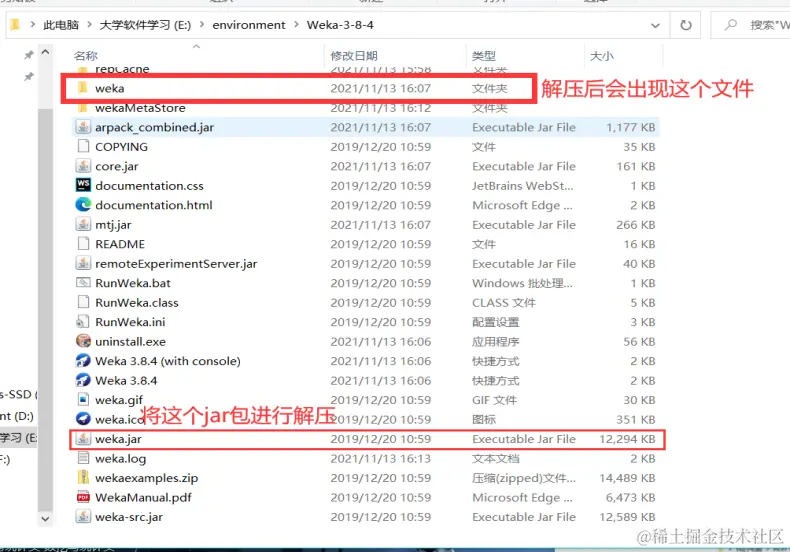This screenshot has height=552, width=790.
Task: Select the file name uninstall.exe
Action: click(130, 341)
